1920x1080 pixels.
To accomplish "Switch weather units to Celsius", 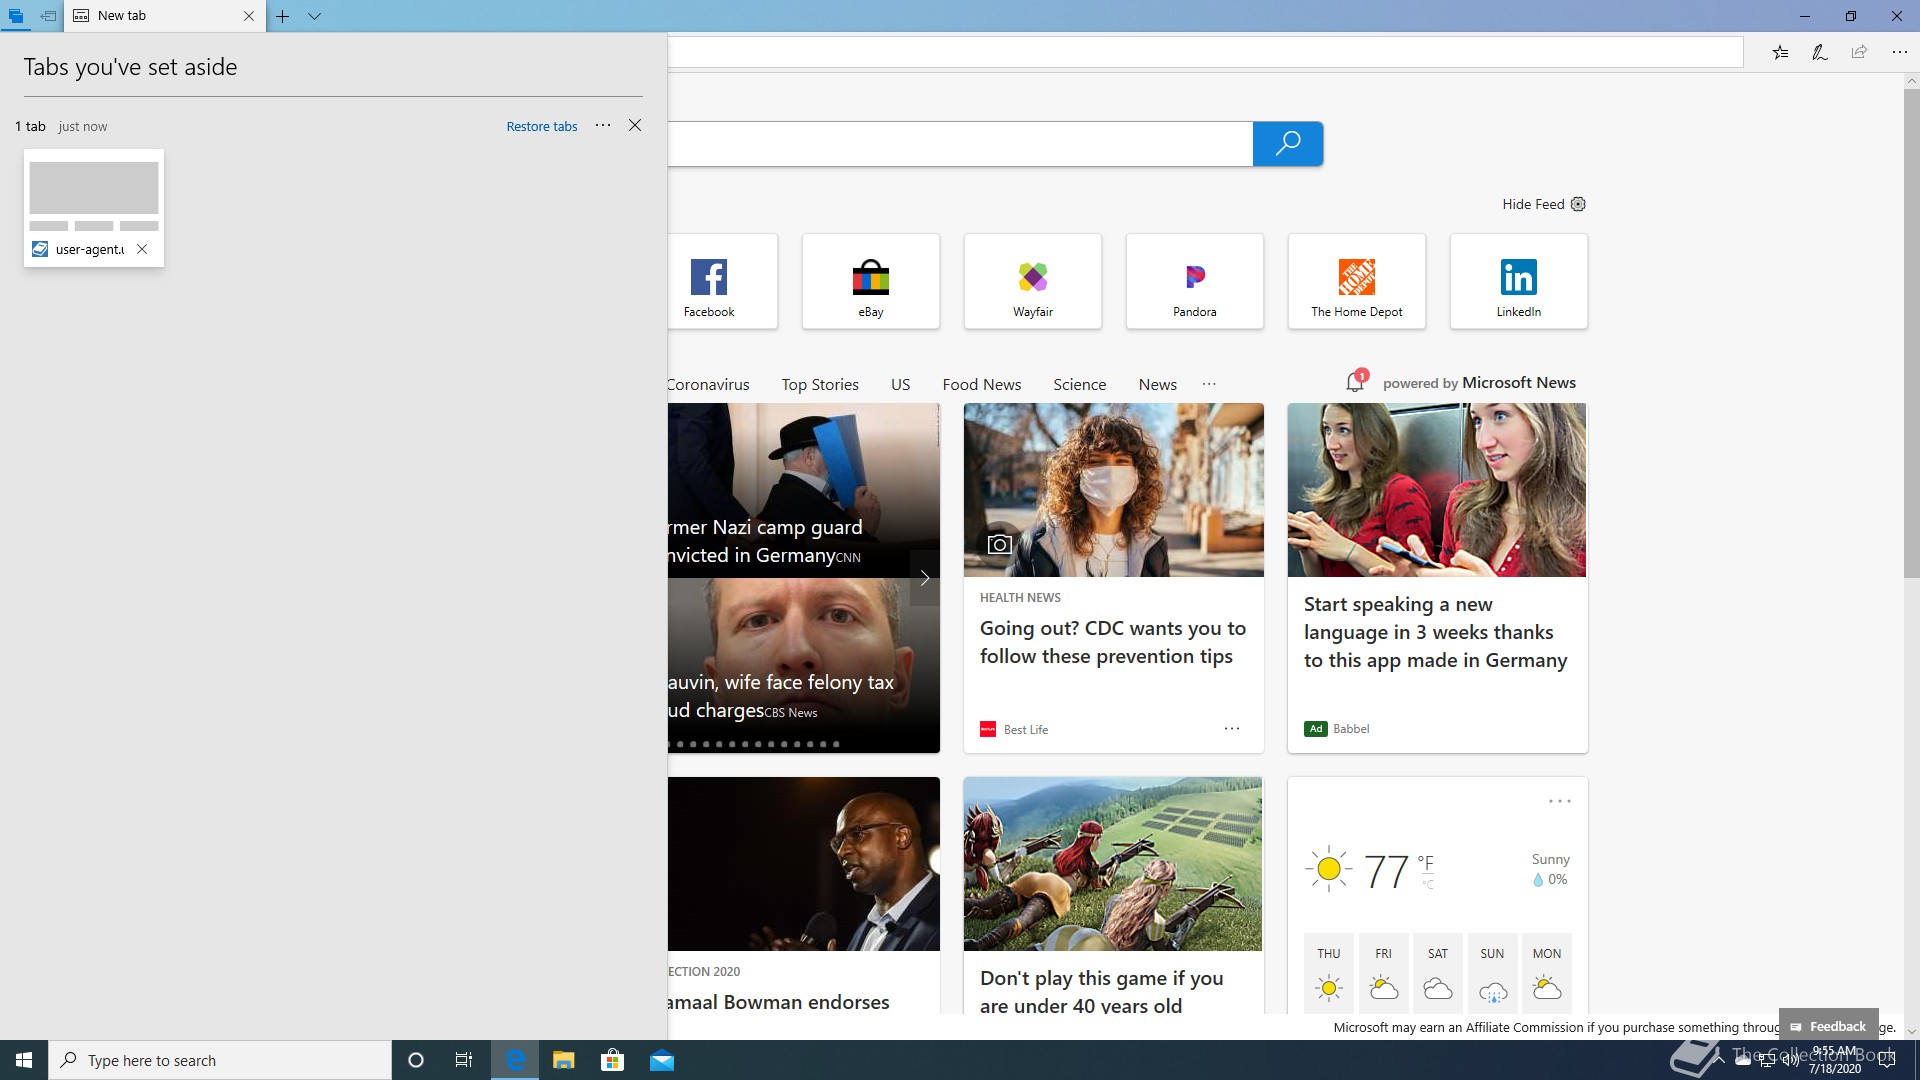I will pos(1427,883).
